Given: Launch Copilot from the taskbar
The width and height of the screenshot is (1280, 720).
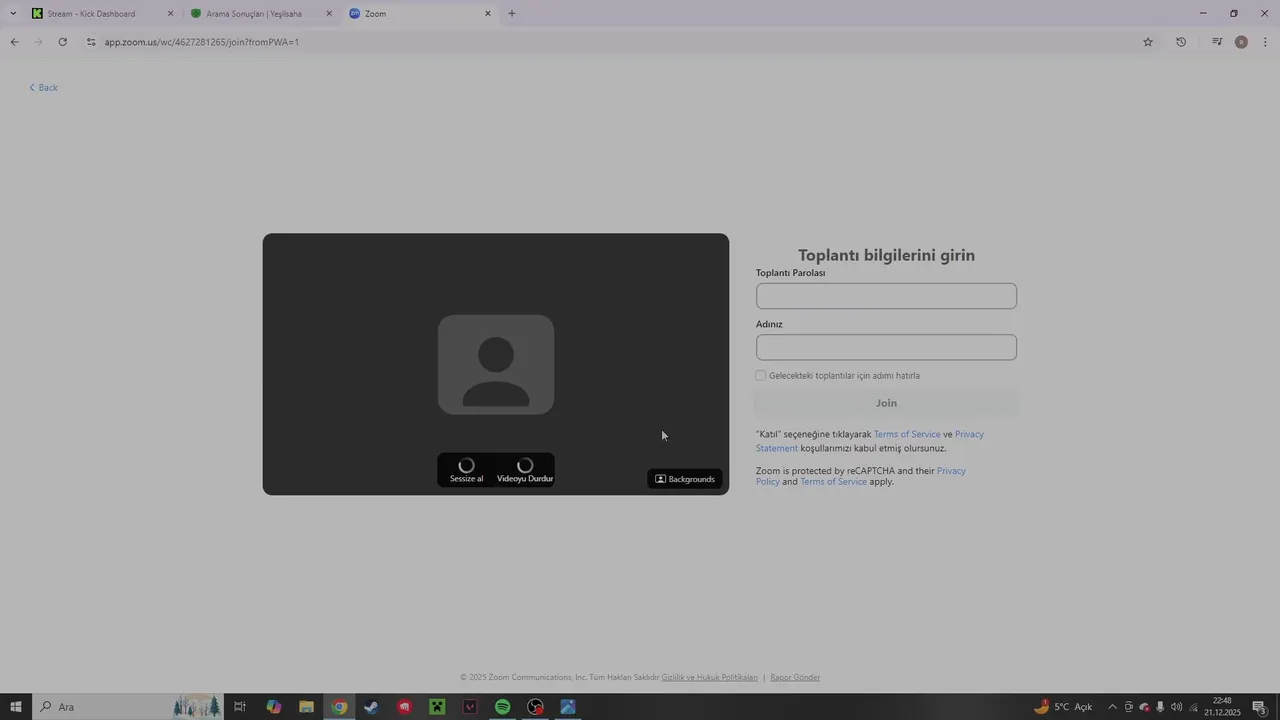Looking at the screenshot, I should click(273, 707).
